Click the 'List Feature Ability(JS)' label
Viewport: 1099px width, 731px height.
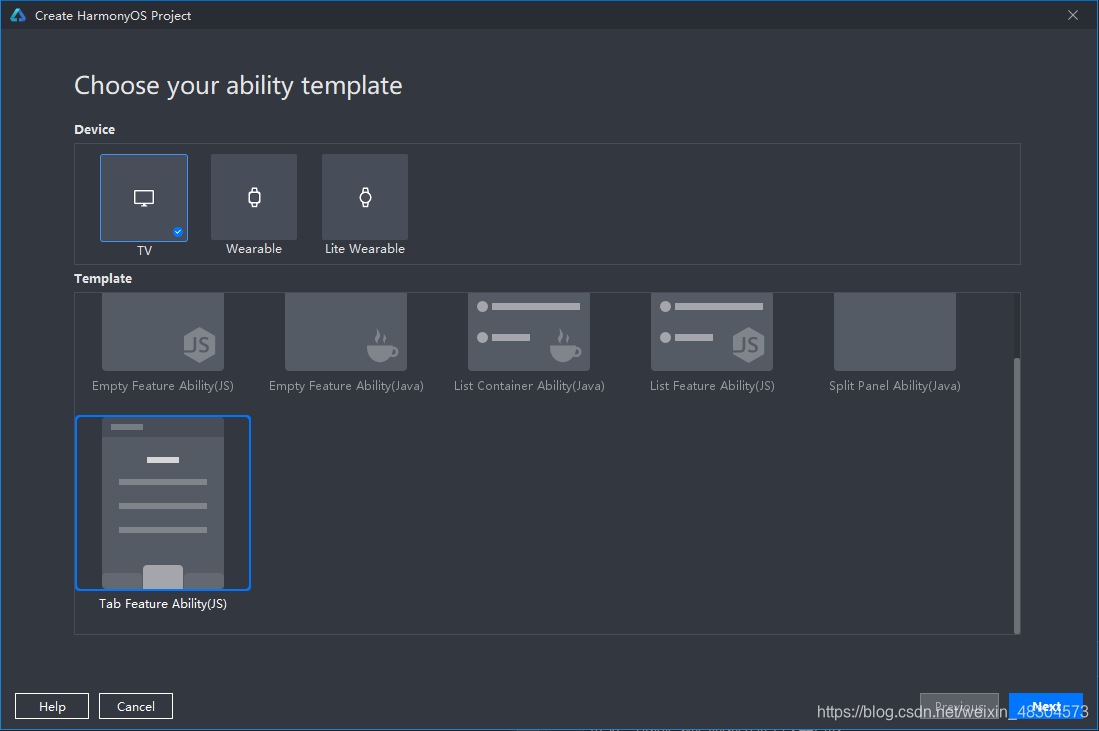[711, 386]
